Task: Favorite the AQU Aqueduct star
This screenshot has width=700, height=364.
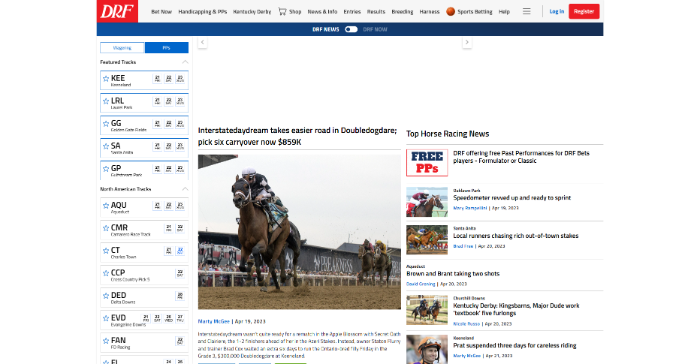Action: (x=106, y=206)
